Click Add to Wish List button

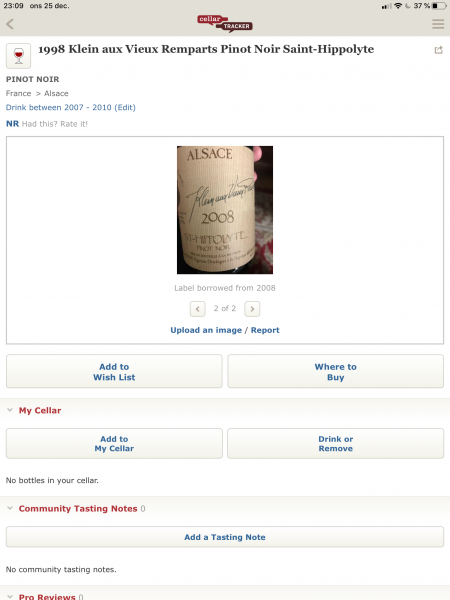pyautogui.click(x=114, y=372)
